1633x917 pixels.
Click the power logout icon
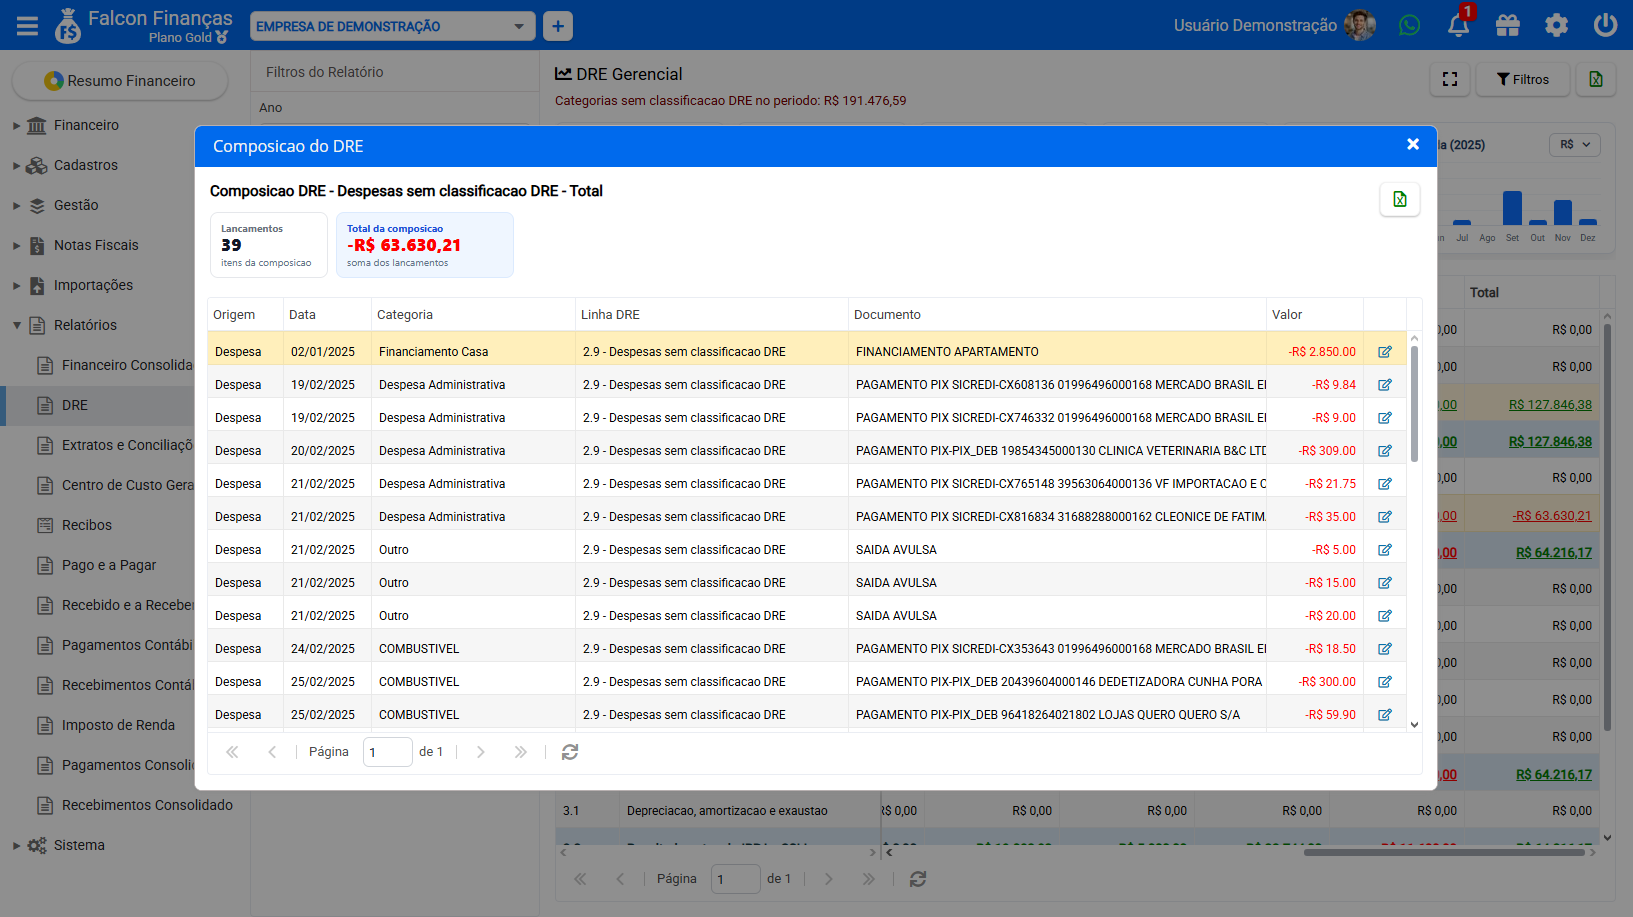[x=1605, y=25]
